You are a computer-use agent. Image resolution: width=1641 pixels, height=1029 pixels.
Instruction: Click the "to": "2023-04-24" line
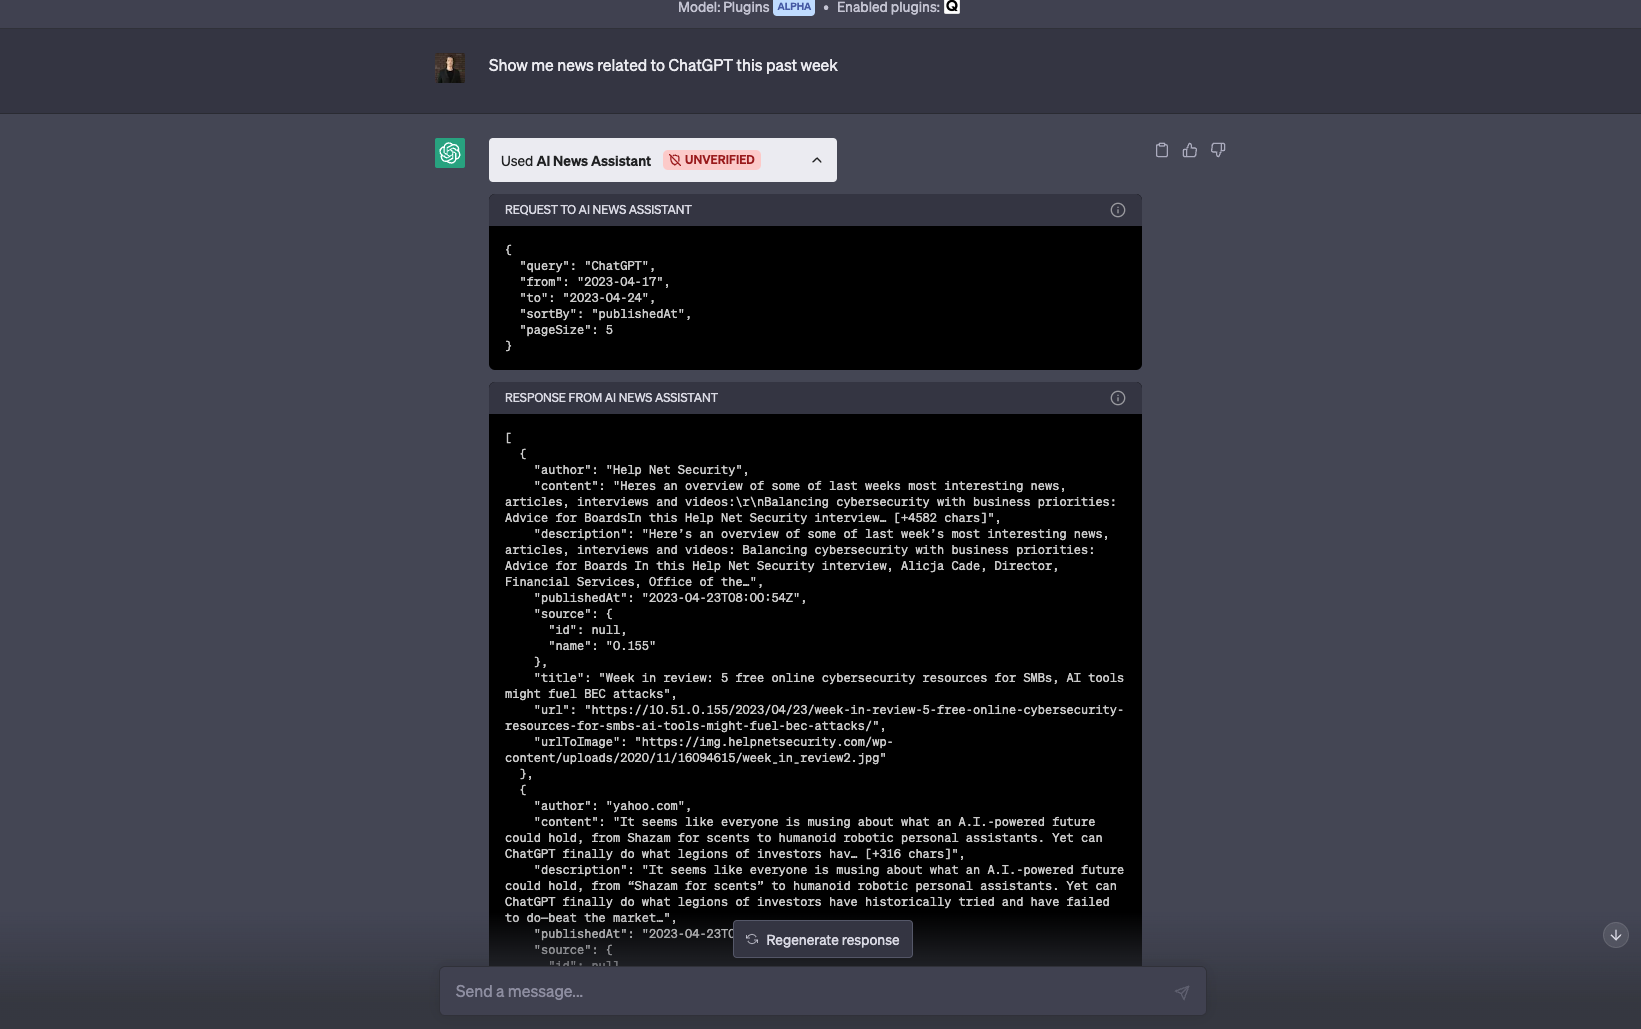tap(588, 298)
